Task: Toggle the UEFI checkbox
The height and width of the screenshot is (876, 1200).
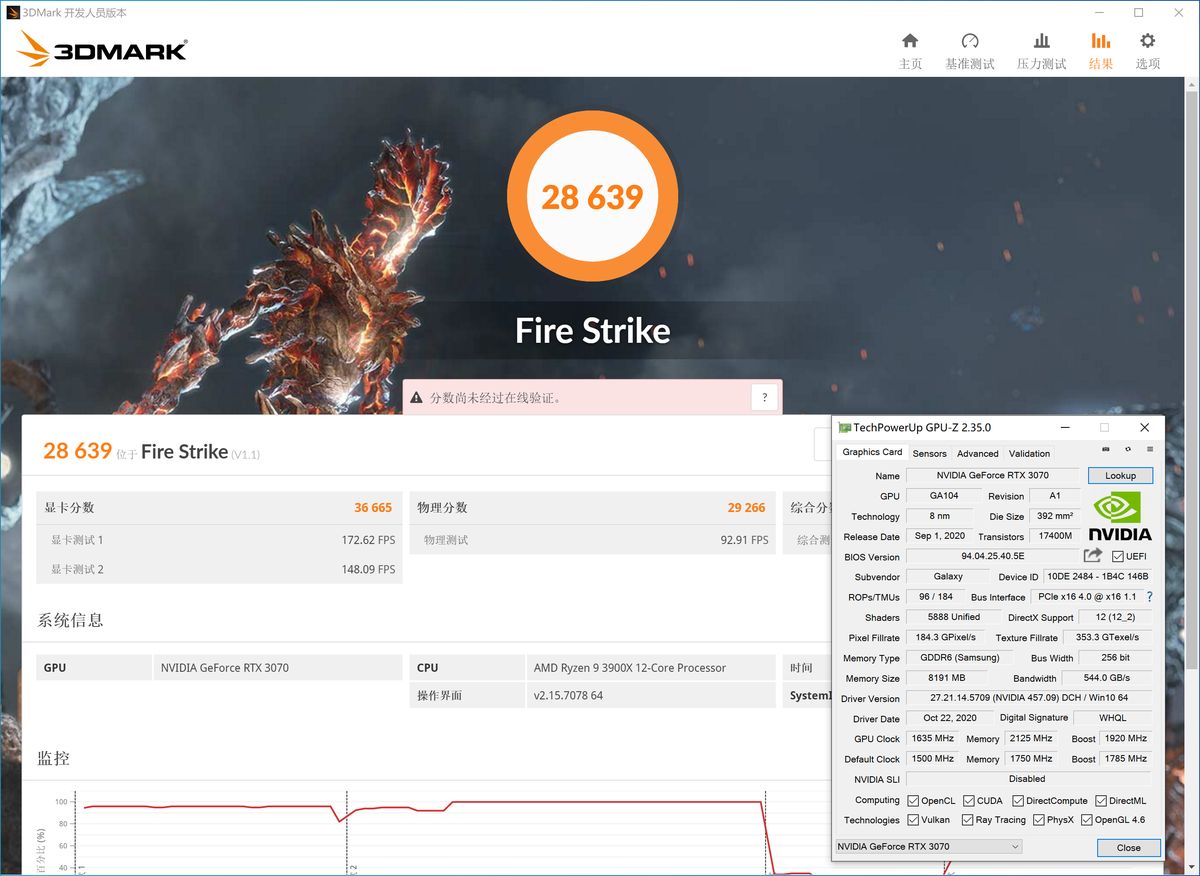Action: pyautogui.click(x=1117, y=557)
